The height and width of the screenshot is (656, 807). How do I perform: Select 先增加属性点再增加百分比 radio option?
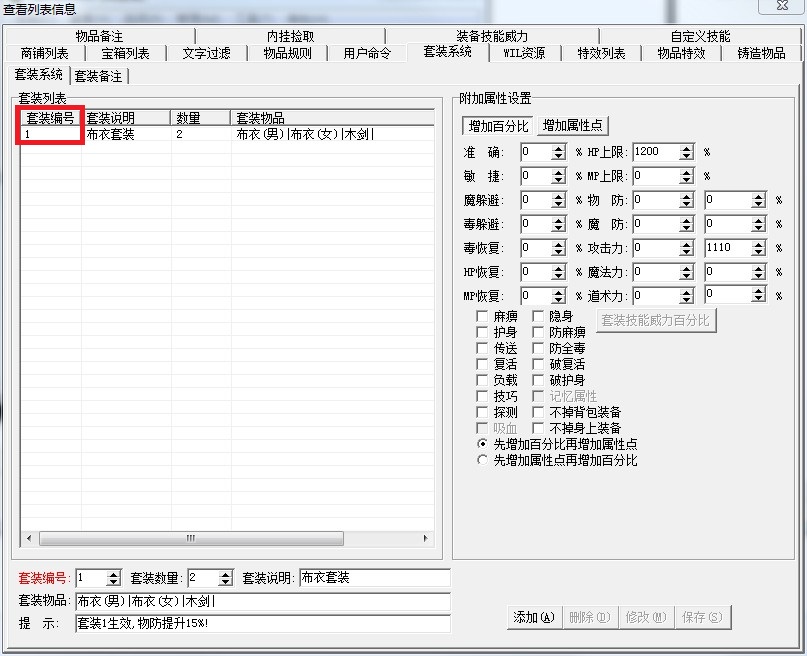484,461
